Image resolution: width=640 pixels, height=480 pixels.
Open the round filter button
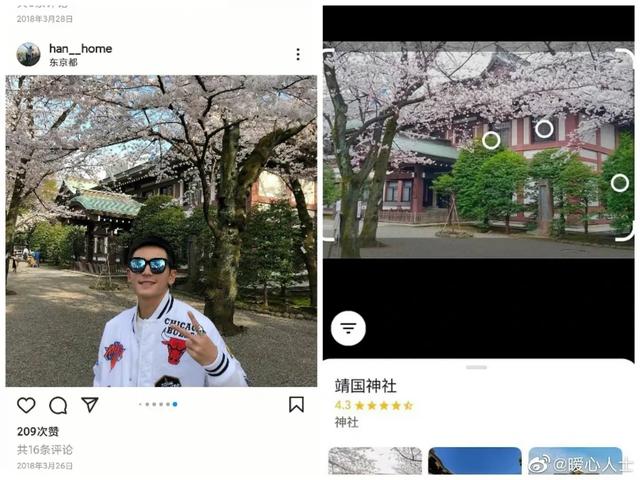pyautogui.click(x=348, y=328)
